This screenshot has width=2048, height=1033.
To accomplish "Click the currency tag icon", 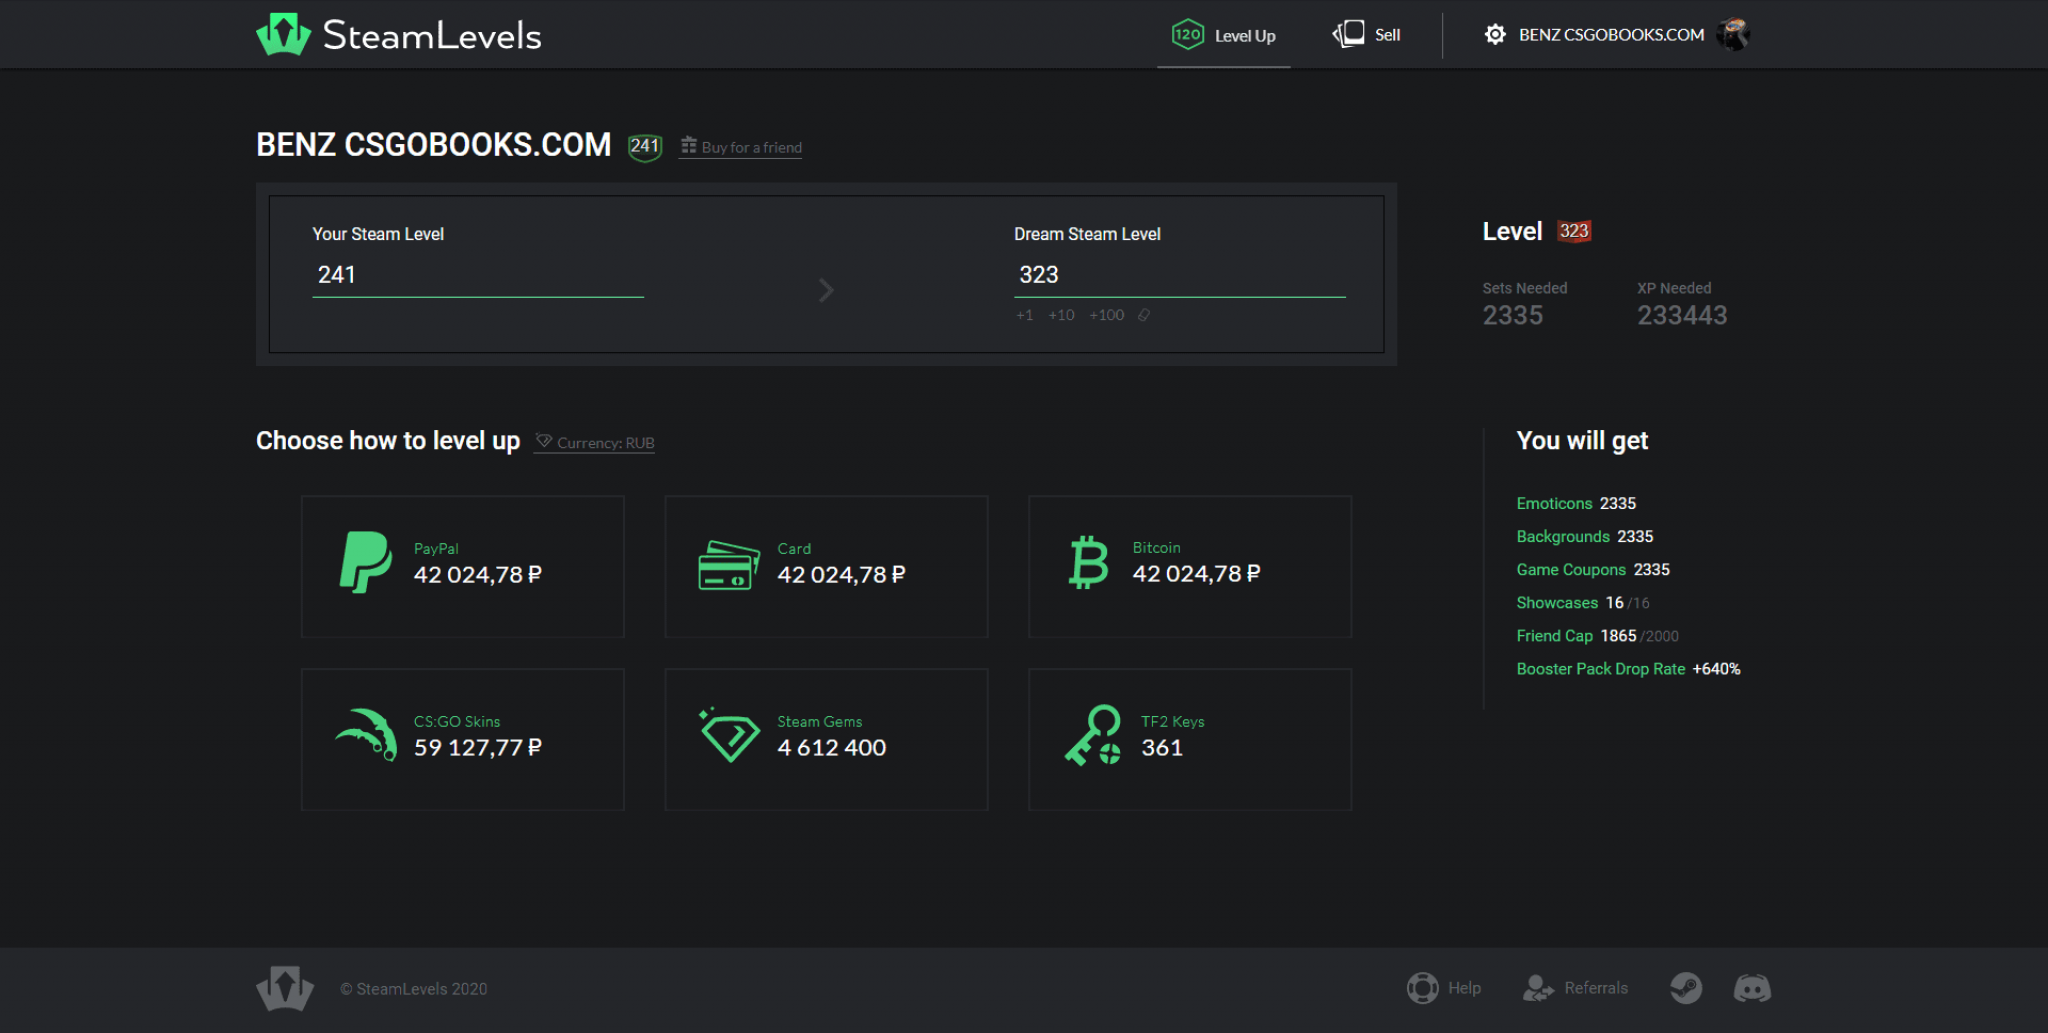I will [544, 441].
